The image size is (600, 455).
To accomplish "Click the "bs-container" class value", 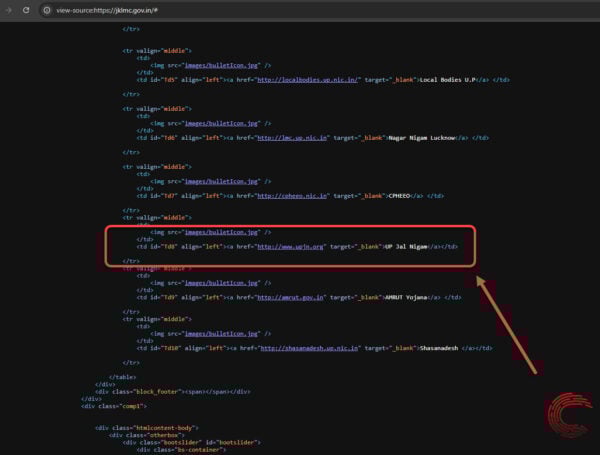I will [199, 450].
